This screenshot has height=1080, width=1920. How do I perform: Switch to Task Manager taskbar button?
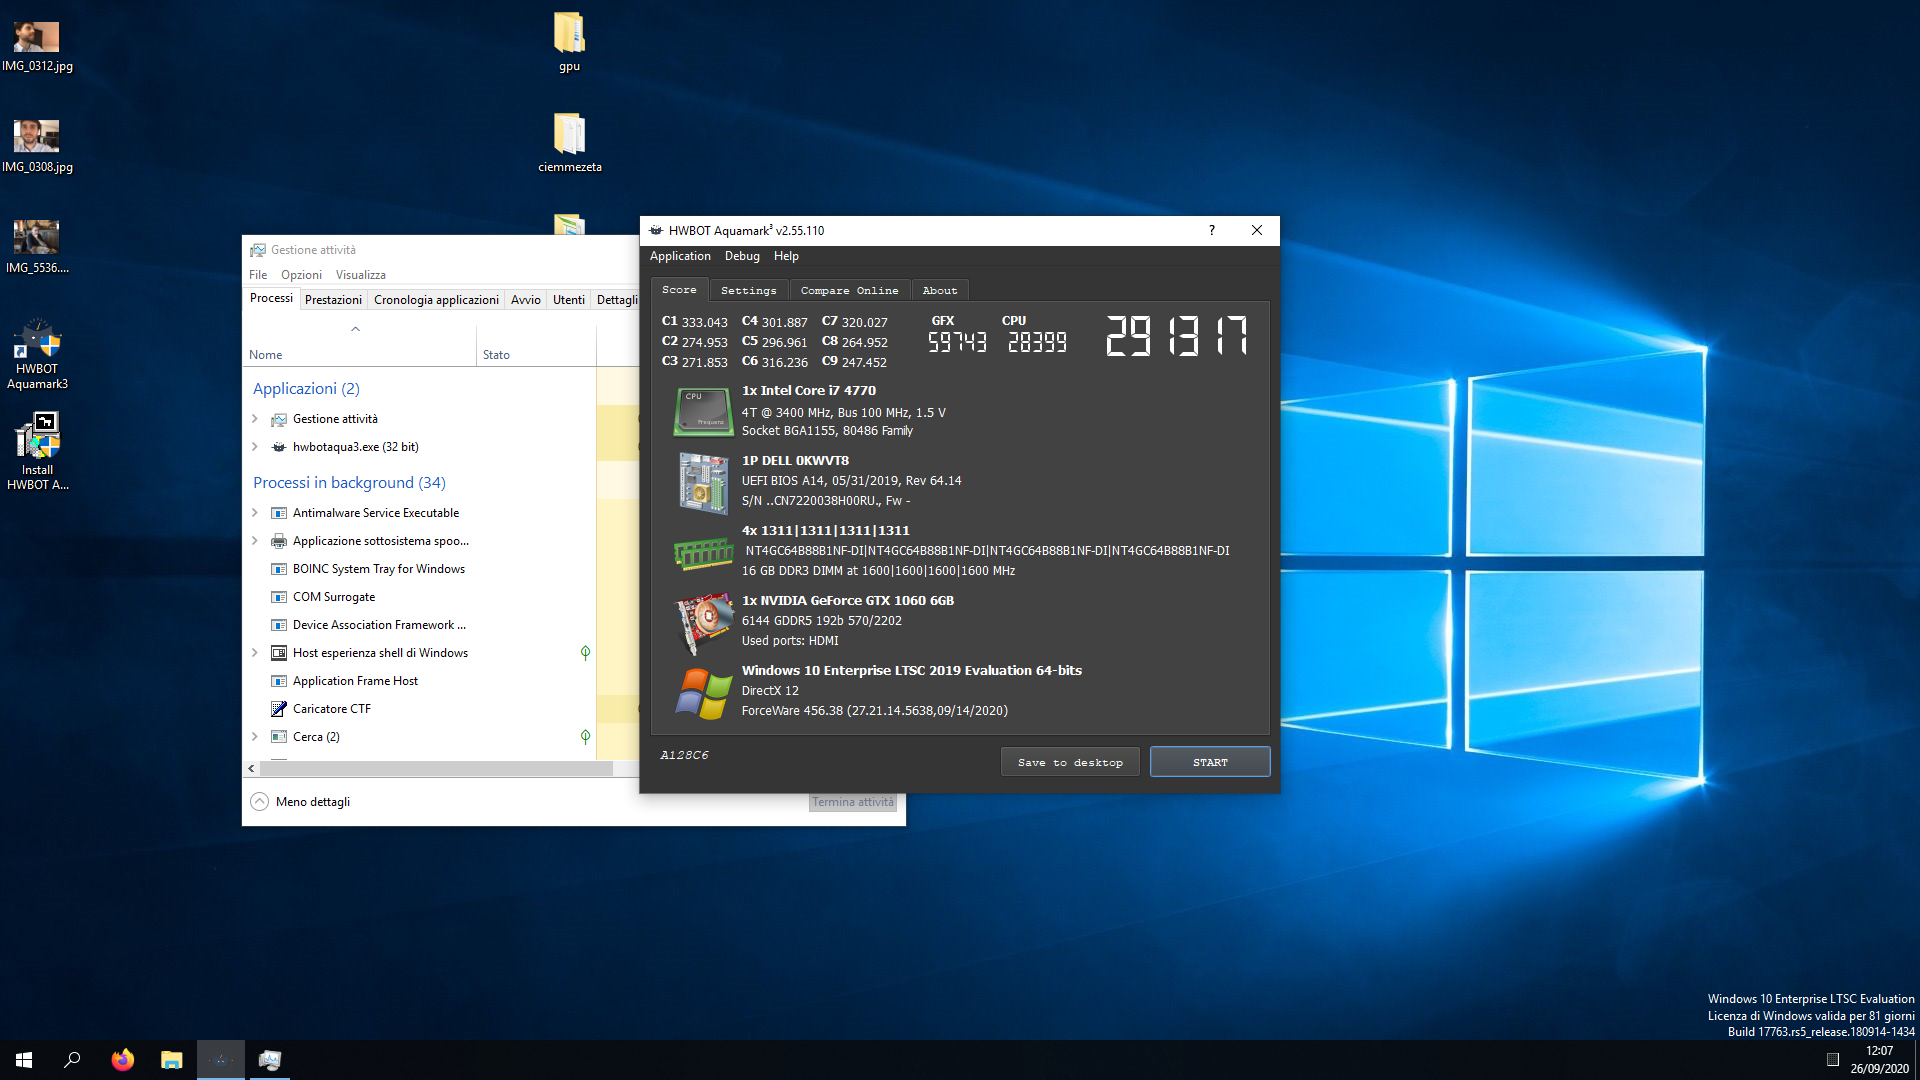(x=270, y=1060)
